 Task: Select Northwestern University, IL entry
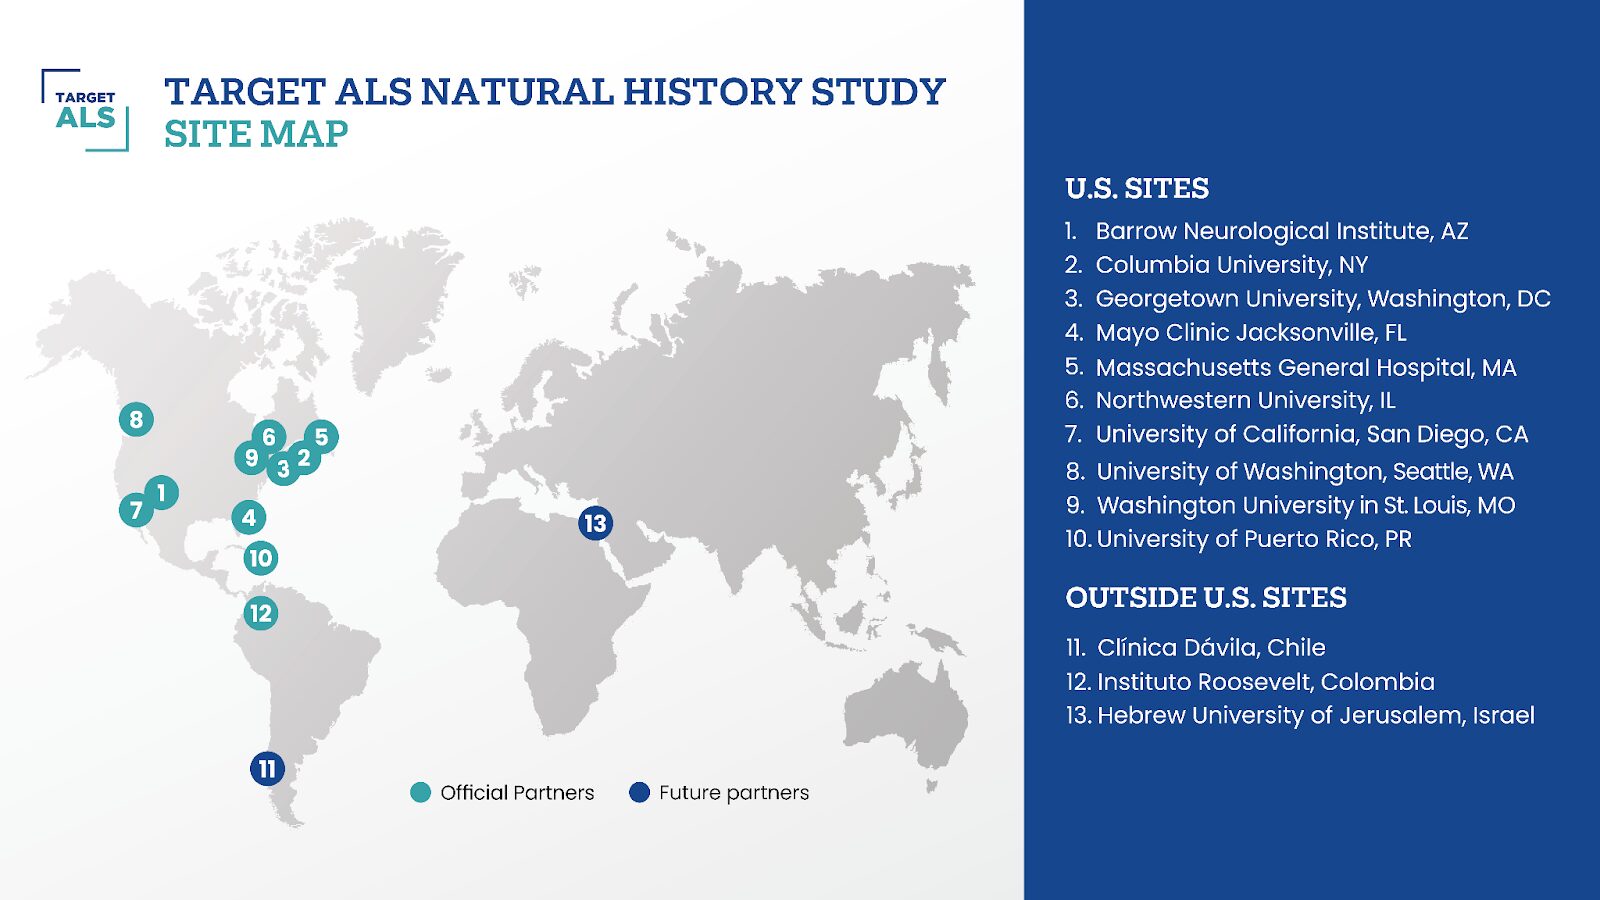pyautogui.click(x=1230, y=401)
